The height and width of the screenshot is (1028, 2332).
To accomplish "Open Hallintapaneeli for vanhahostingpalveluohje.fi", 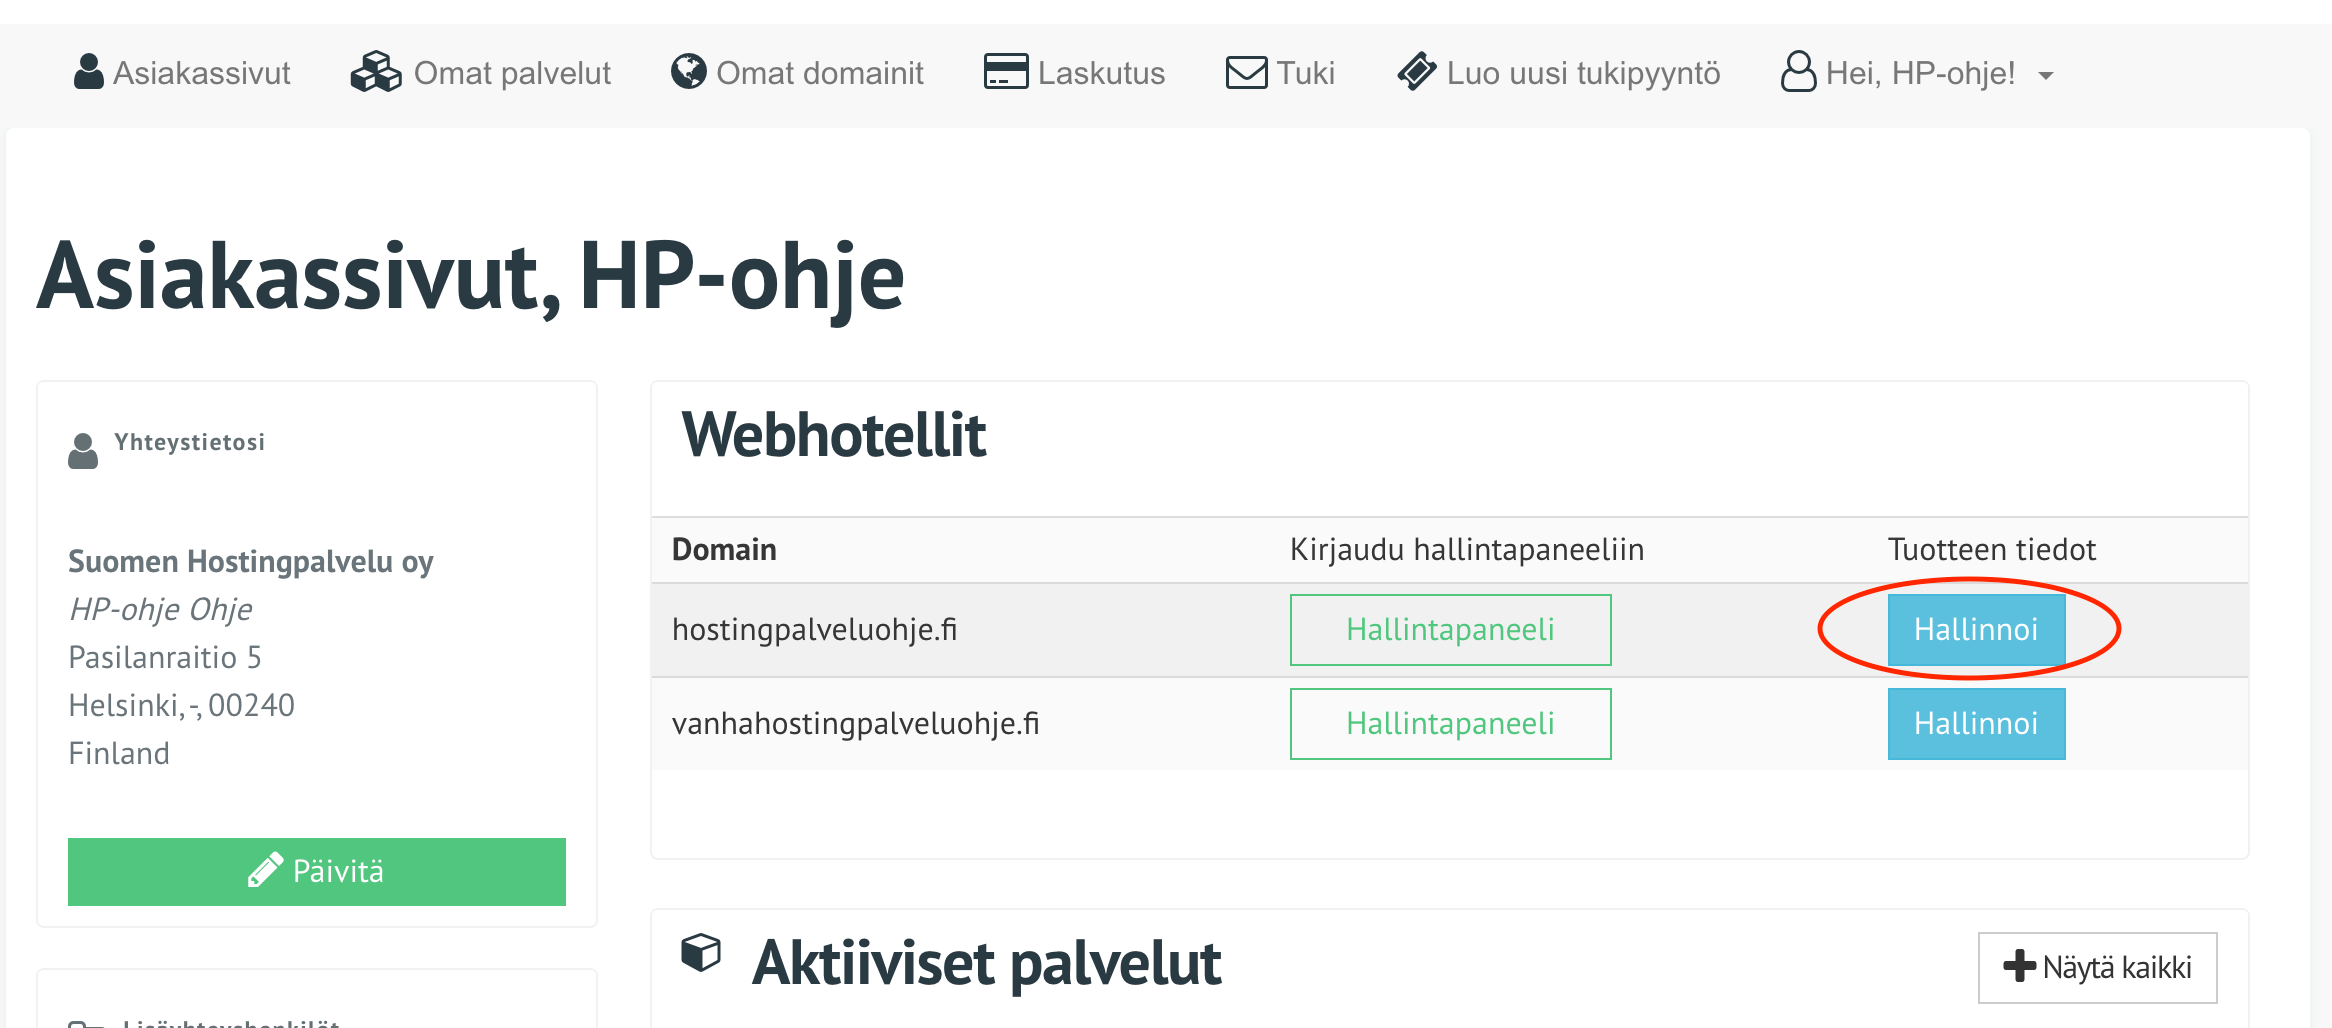I will click(1450, 724).
